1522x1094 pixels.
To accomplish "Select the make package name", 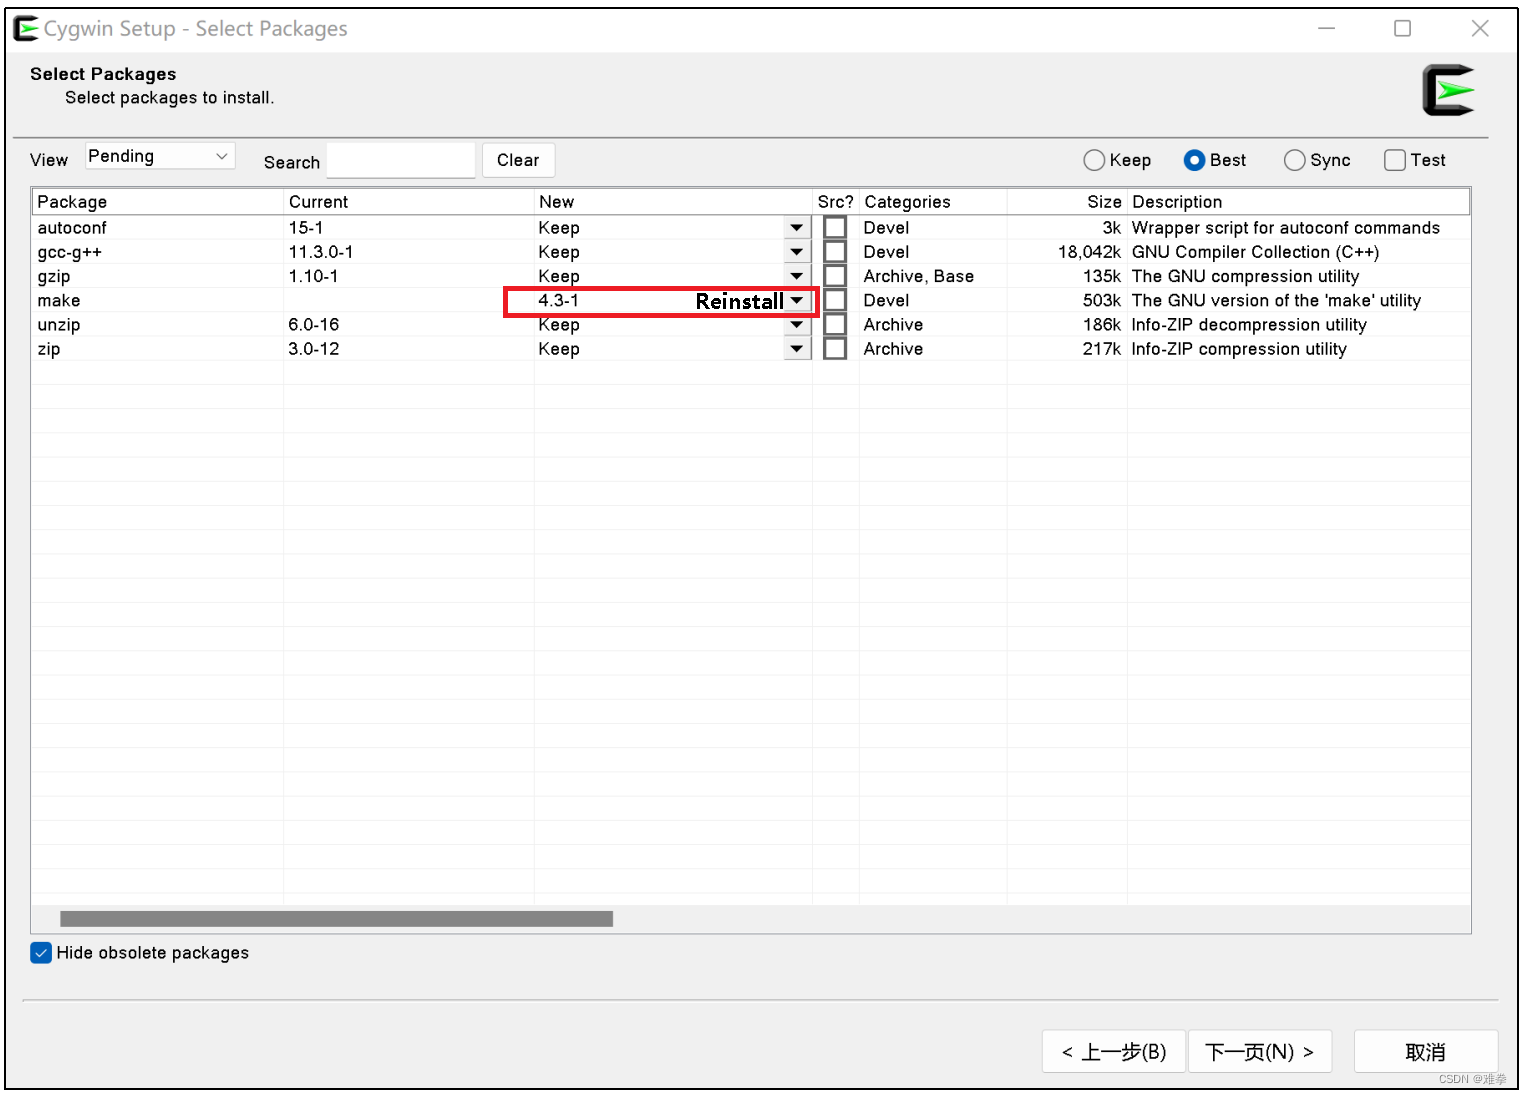I will (59, 300).
